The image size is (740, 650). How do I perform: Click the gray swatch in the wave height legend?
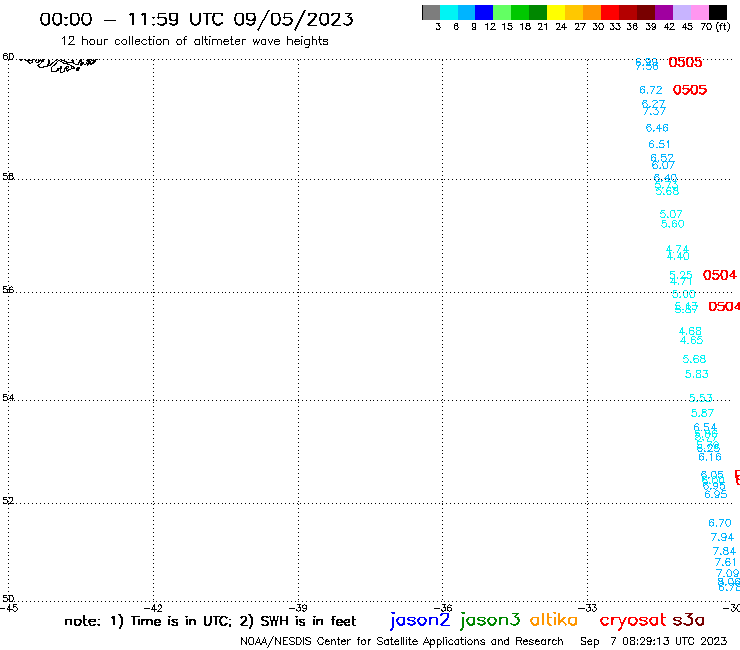click(x=431, y=12)
